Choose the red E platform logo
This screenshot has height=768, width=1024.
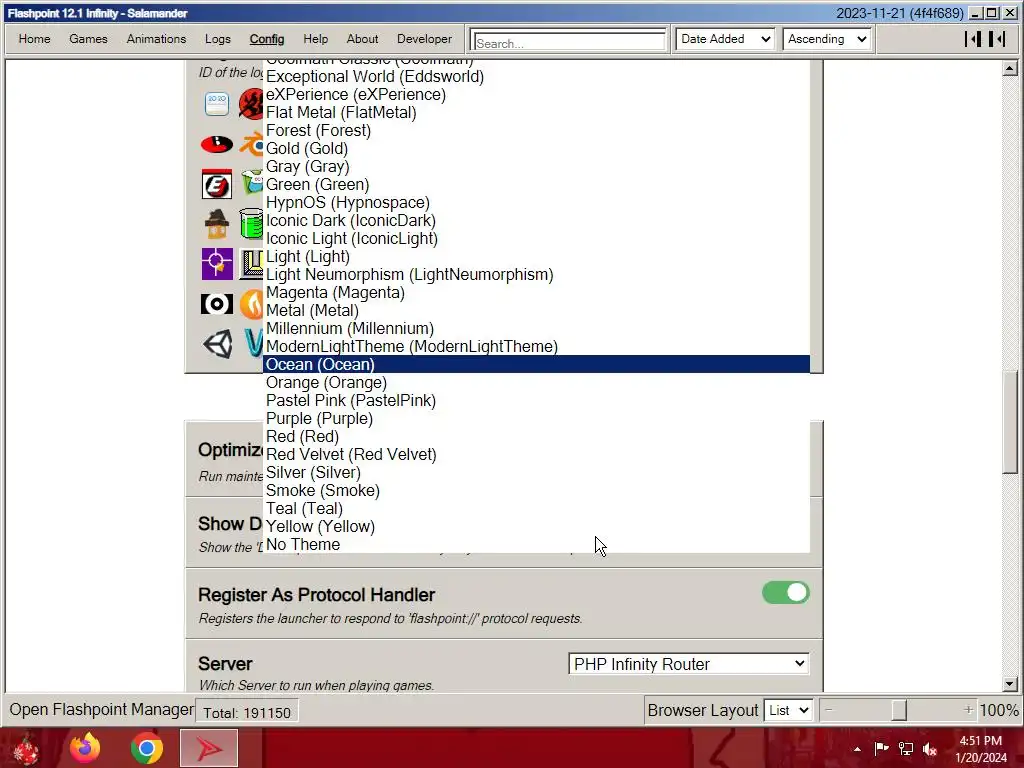point(217,184)
